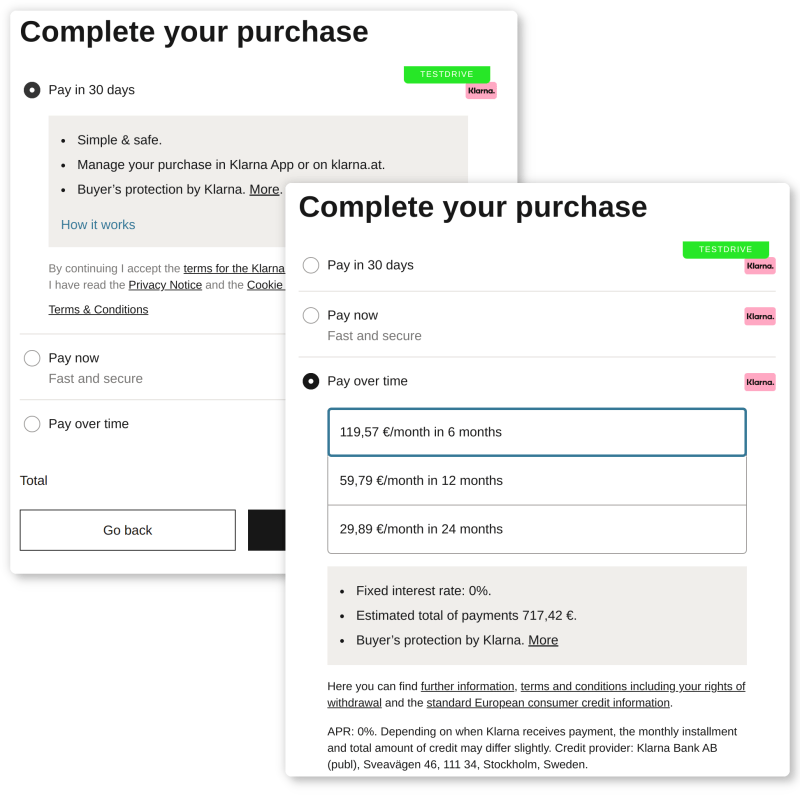Click the back panel TESTDRIVE badge
800x795 pixels.
click(446, 74)
